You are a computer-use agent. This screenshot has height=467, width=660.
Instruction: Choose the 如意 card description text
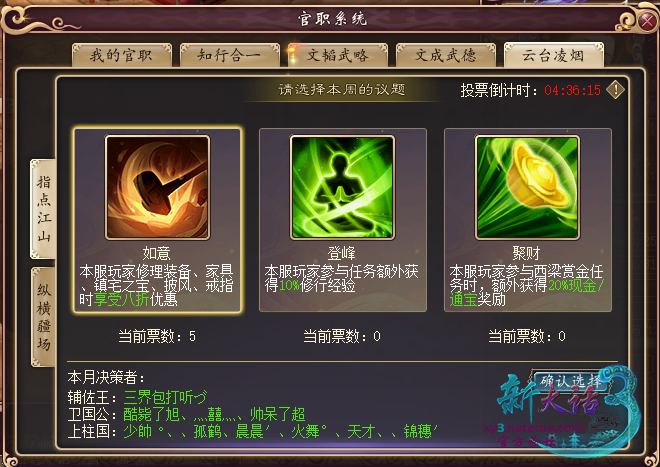[x=156, y=286]
